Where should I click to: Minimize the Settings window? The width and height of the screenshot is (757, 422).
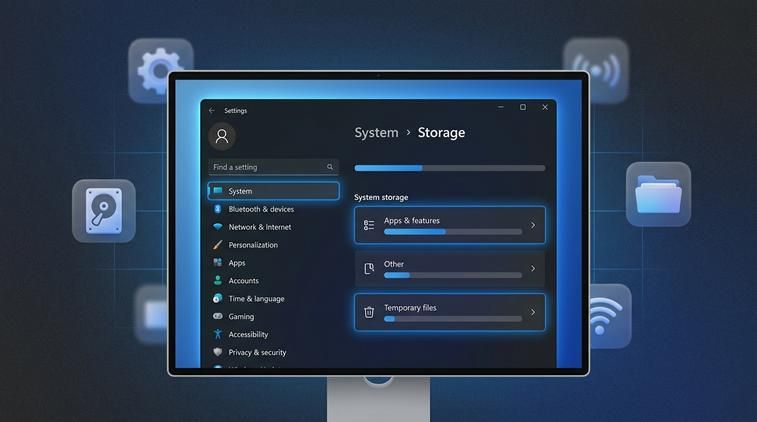pyautogui.click(x=501, y=107)
